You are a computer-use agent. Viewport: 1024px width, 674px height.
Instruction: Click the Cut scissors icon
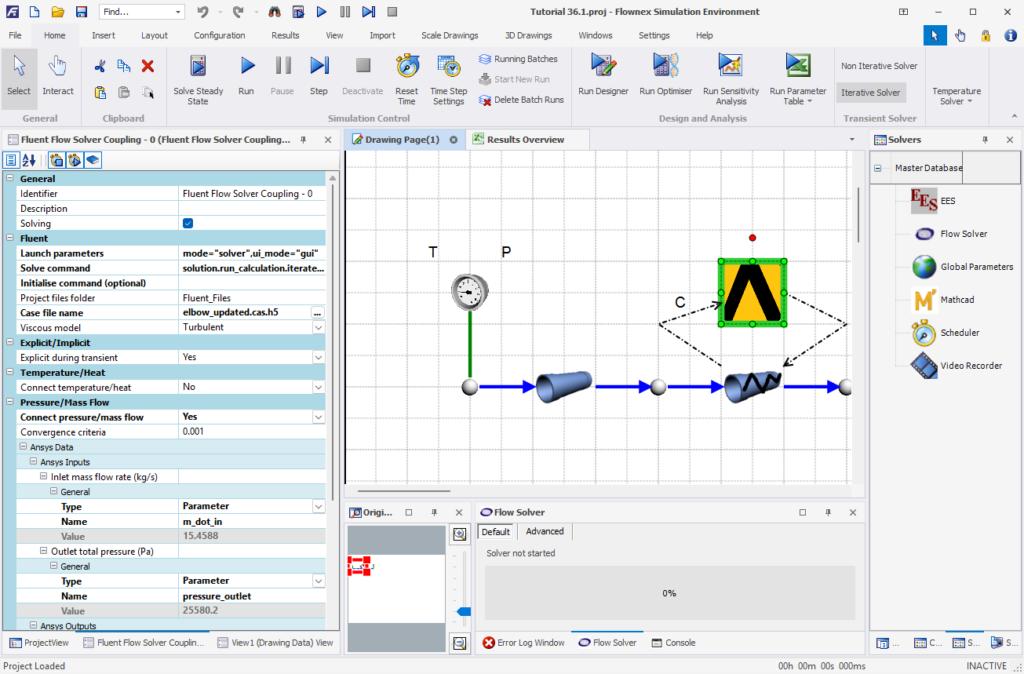pos(100,66)
